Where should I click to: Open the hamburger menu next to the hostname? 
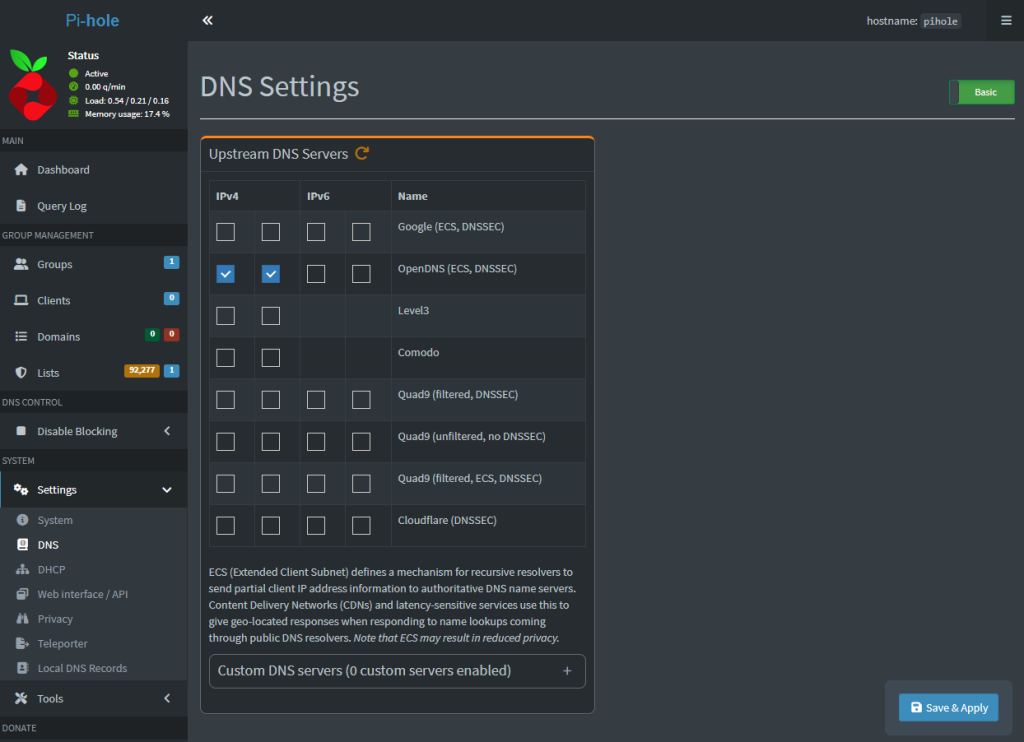click(x=1006, y=20)
